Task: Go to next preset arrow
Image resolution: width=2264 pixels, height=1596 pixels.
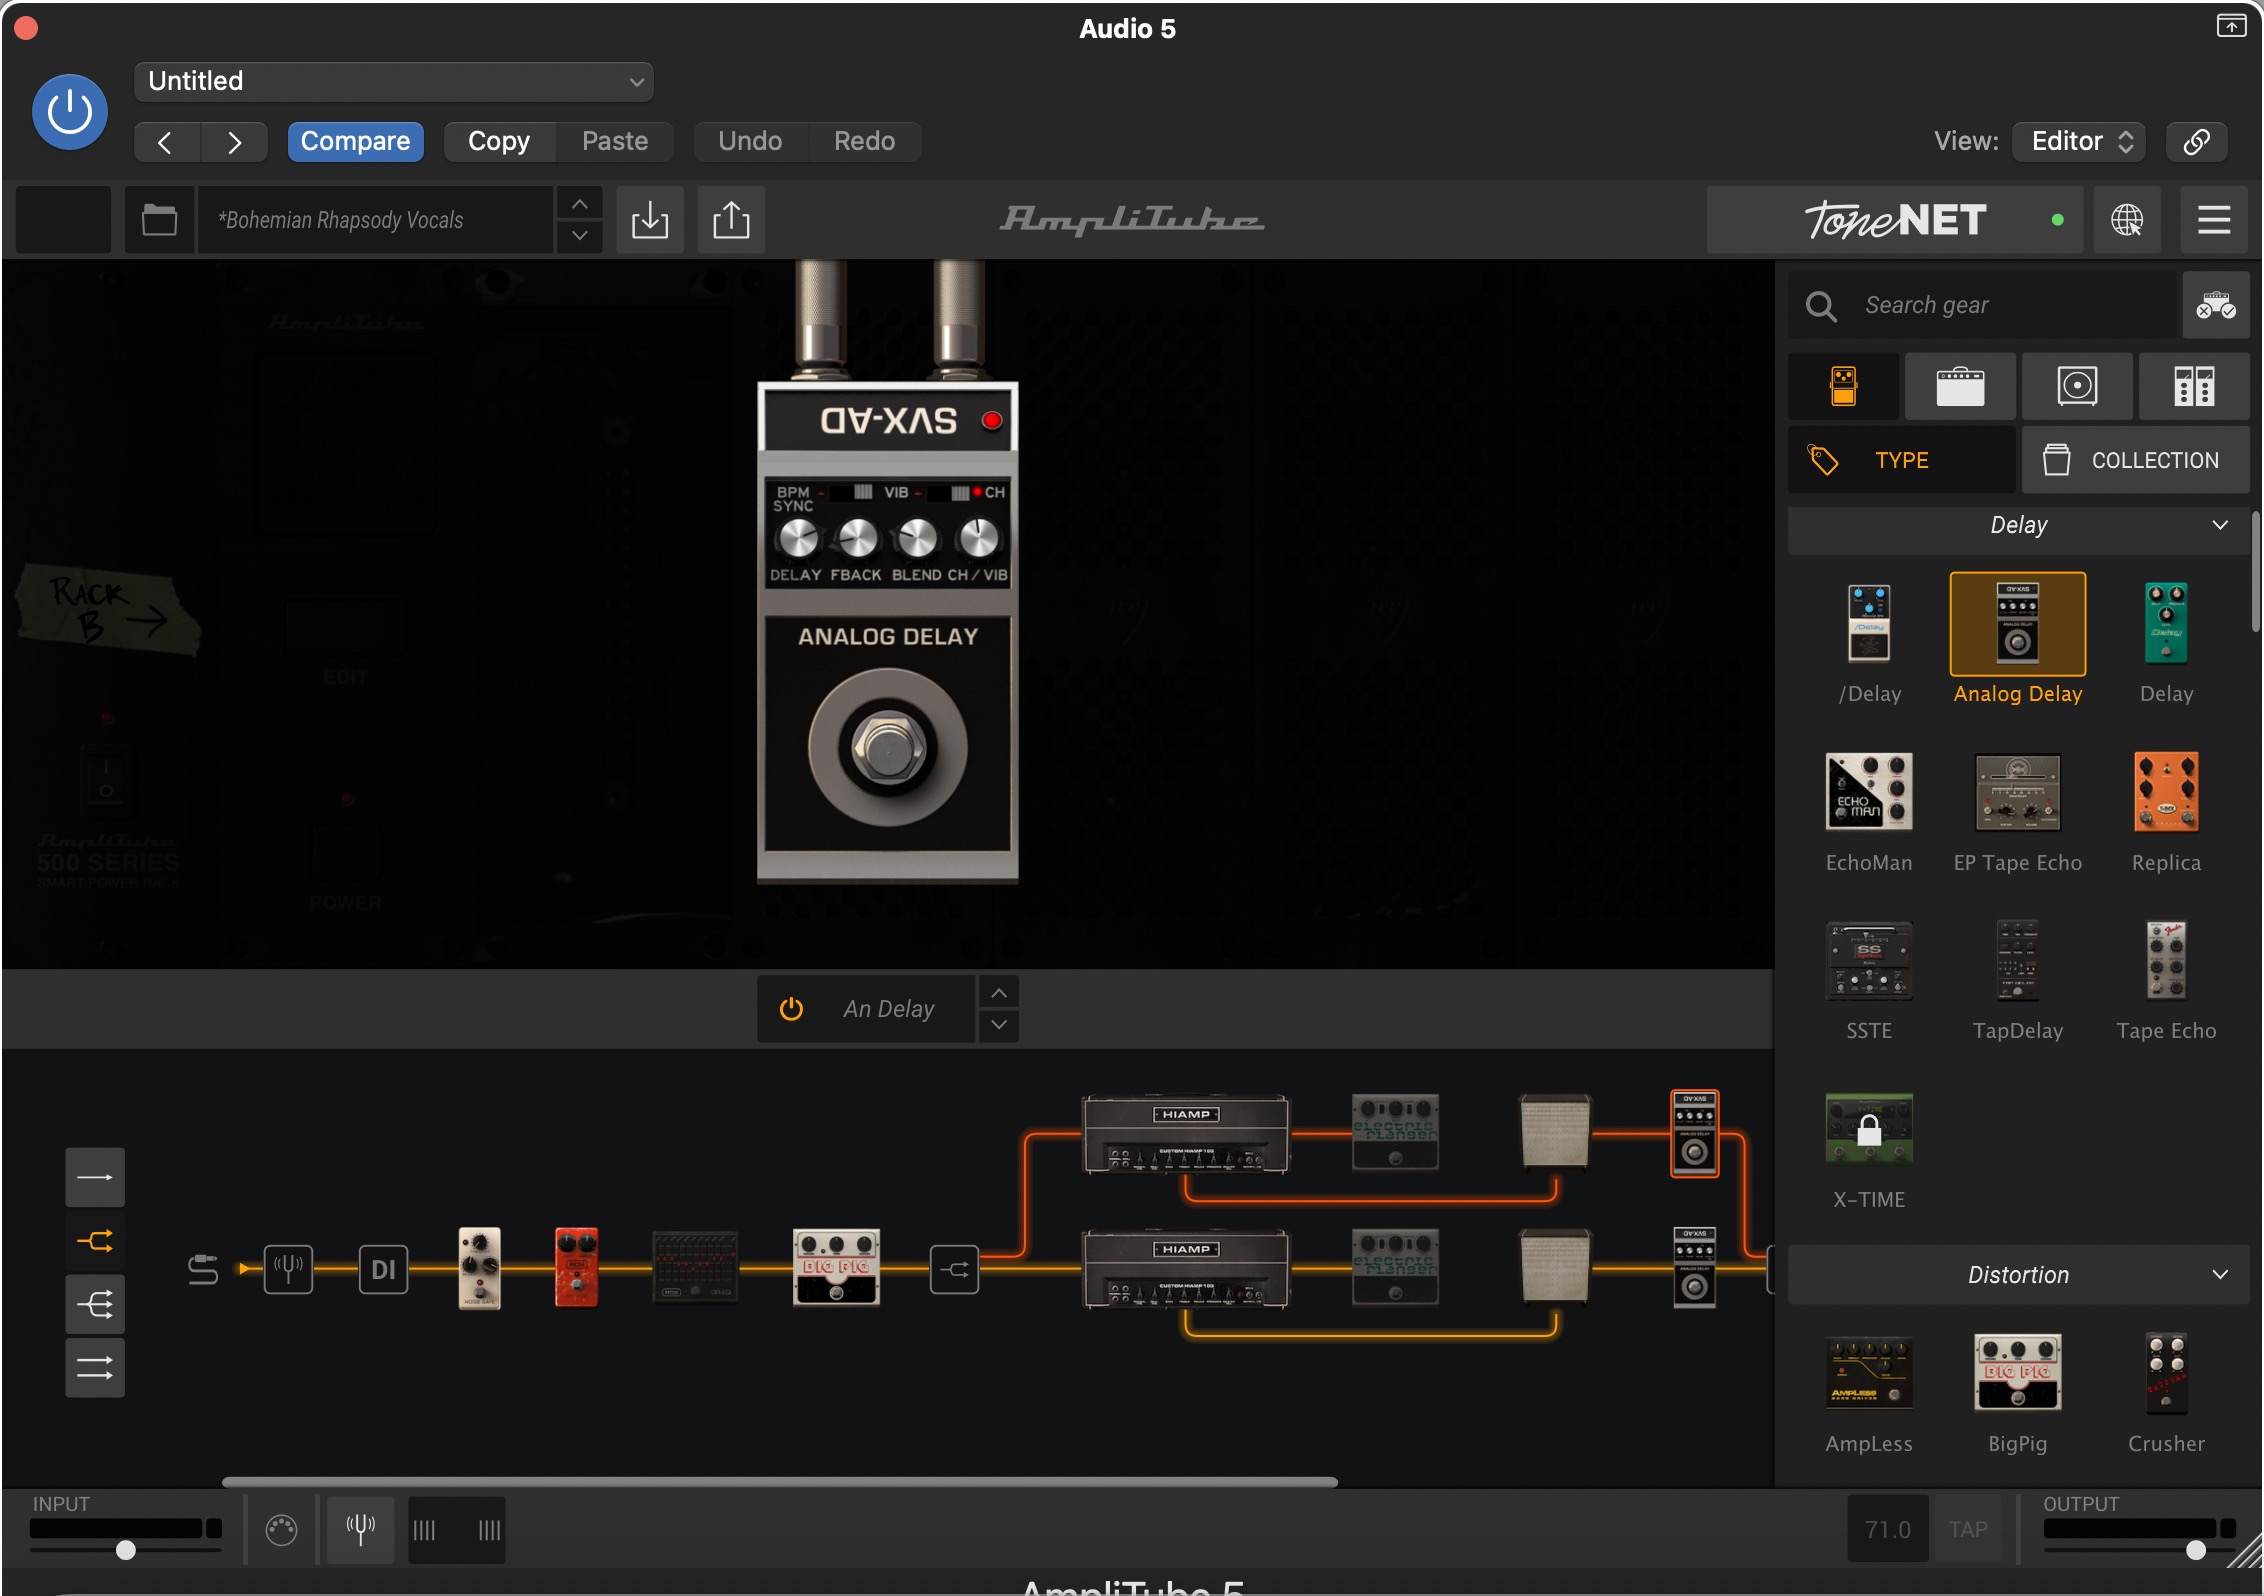Action: (x=234, y=142)
